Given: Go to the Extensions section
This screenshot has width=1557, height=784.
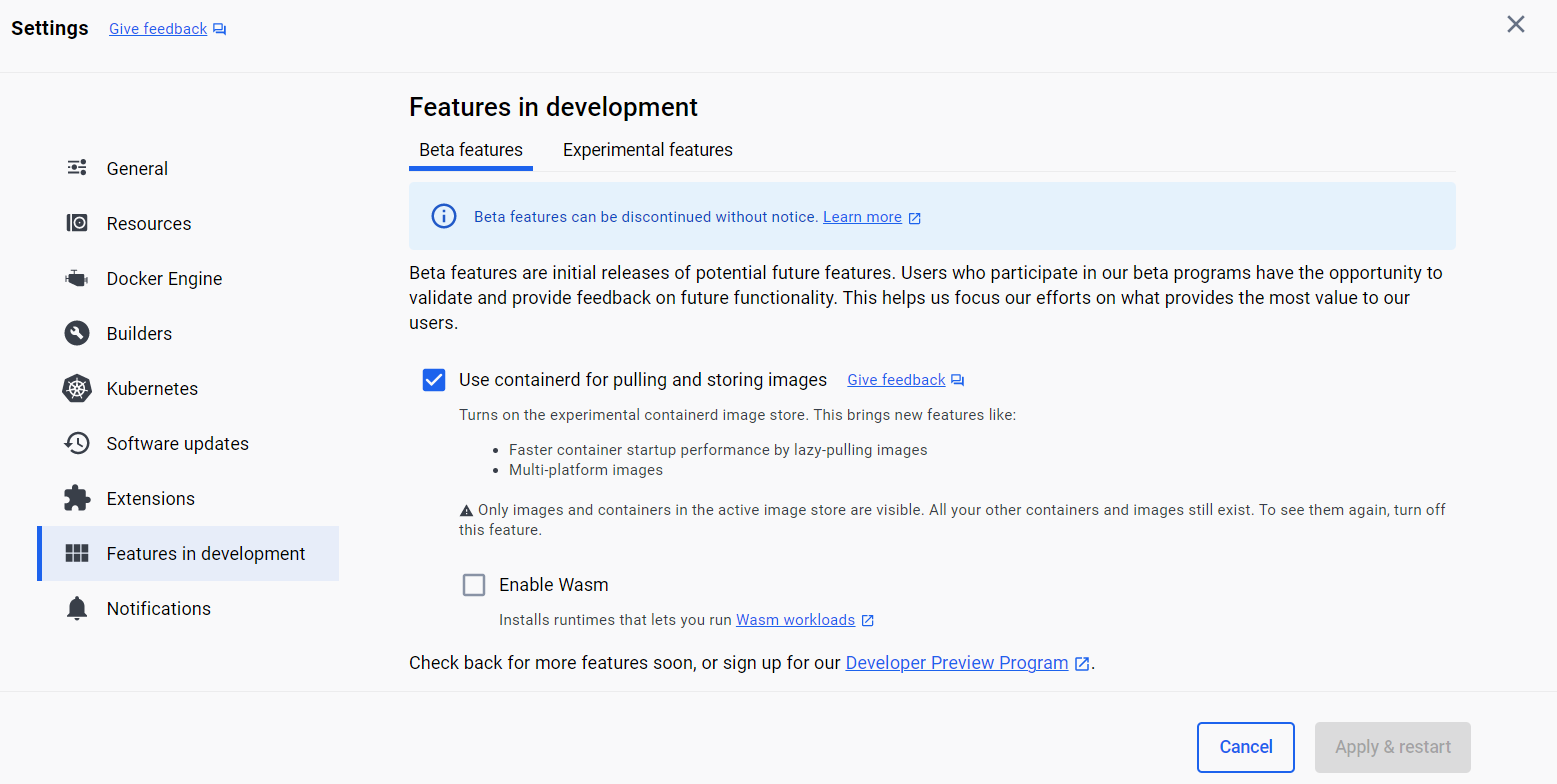Looking at the screenshot, I should coord(188,498).
